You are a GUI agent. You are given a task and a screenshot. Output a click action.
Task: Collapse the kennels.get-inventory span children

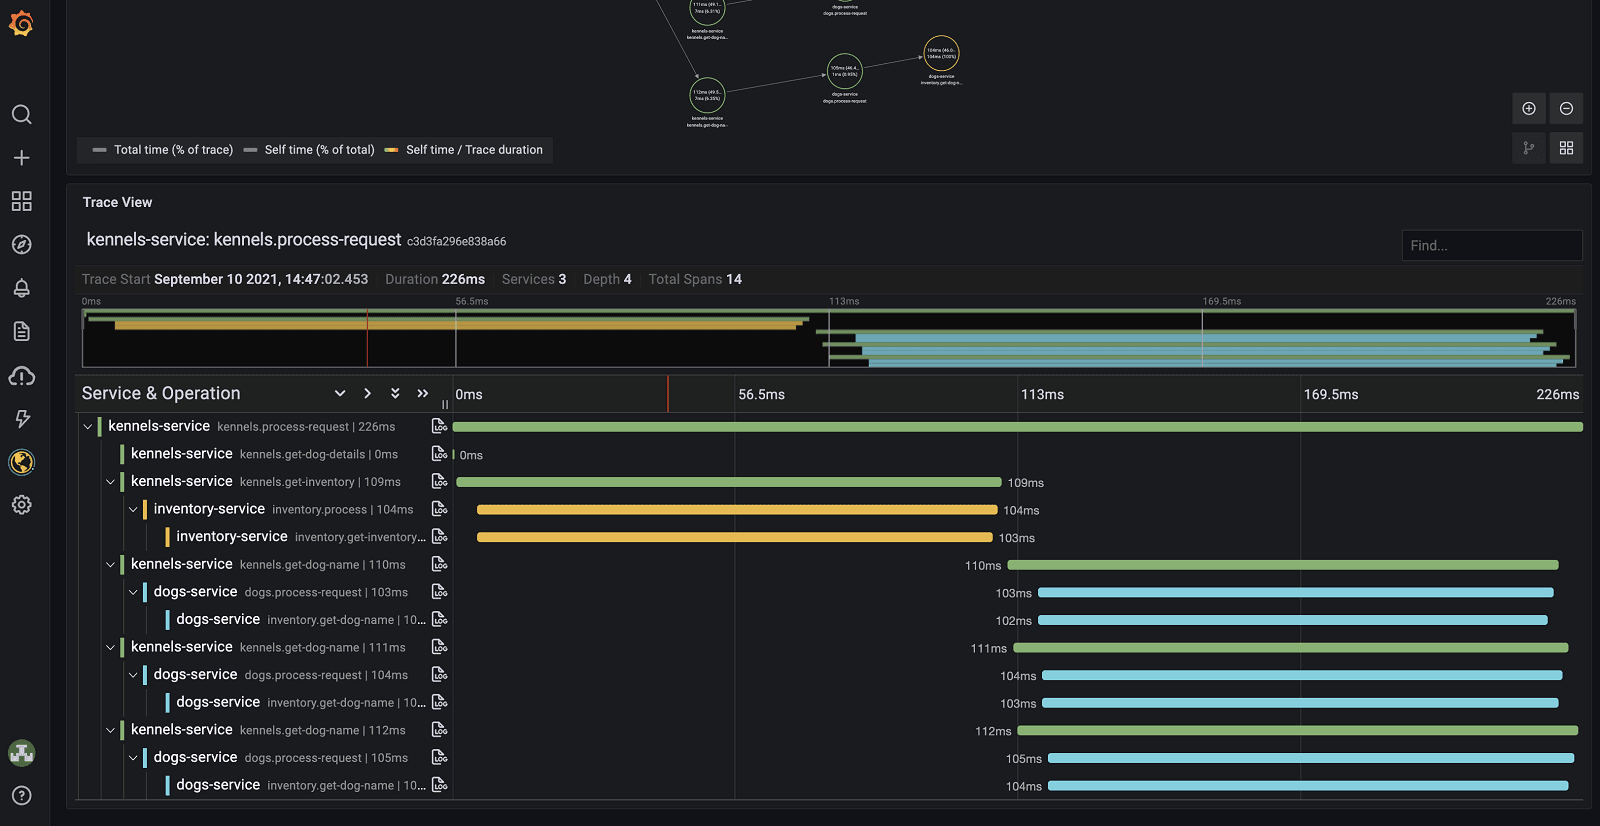(110, 482)
